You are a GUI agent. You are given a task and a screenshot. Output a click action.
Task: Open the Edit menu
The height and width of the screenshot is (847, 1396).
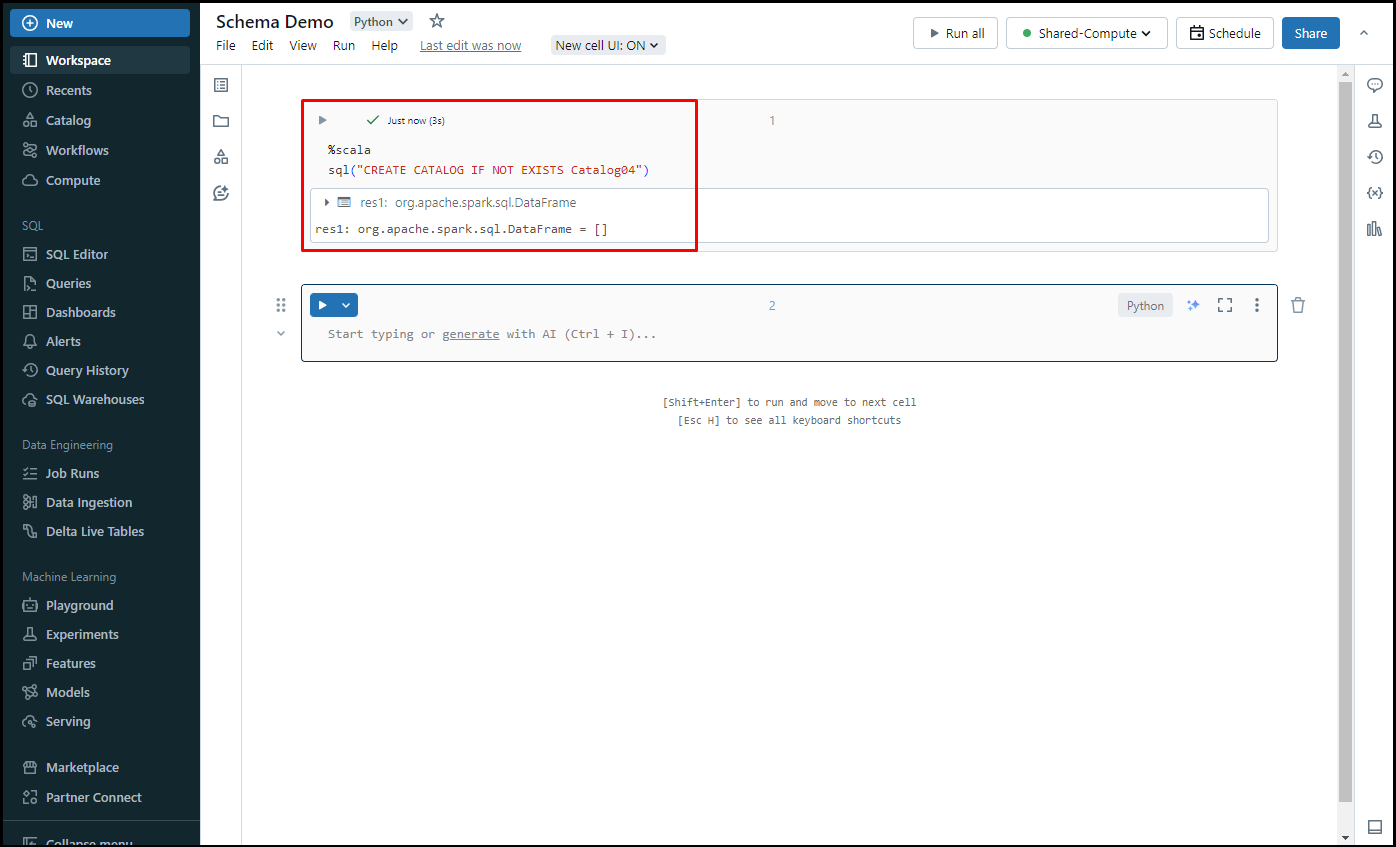tap(262, 45)
